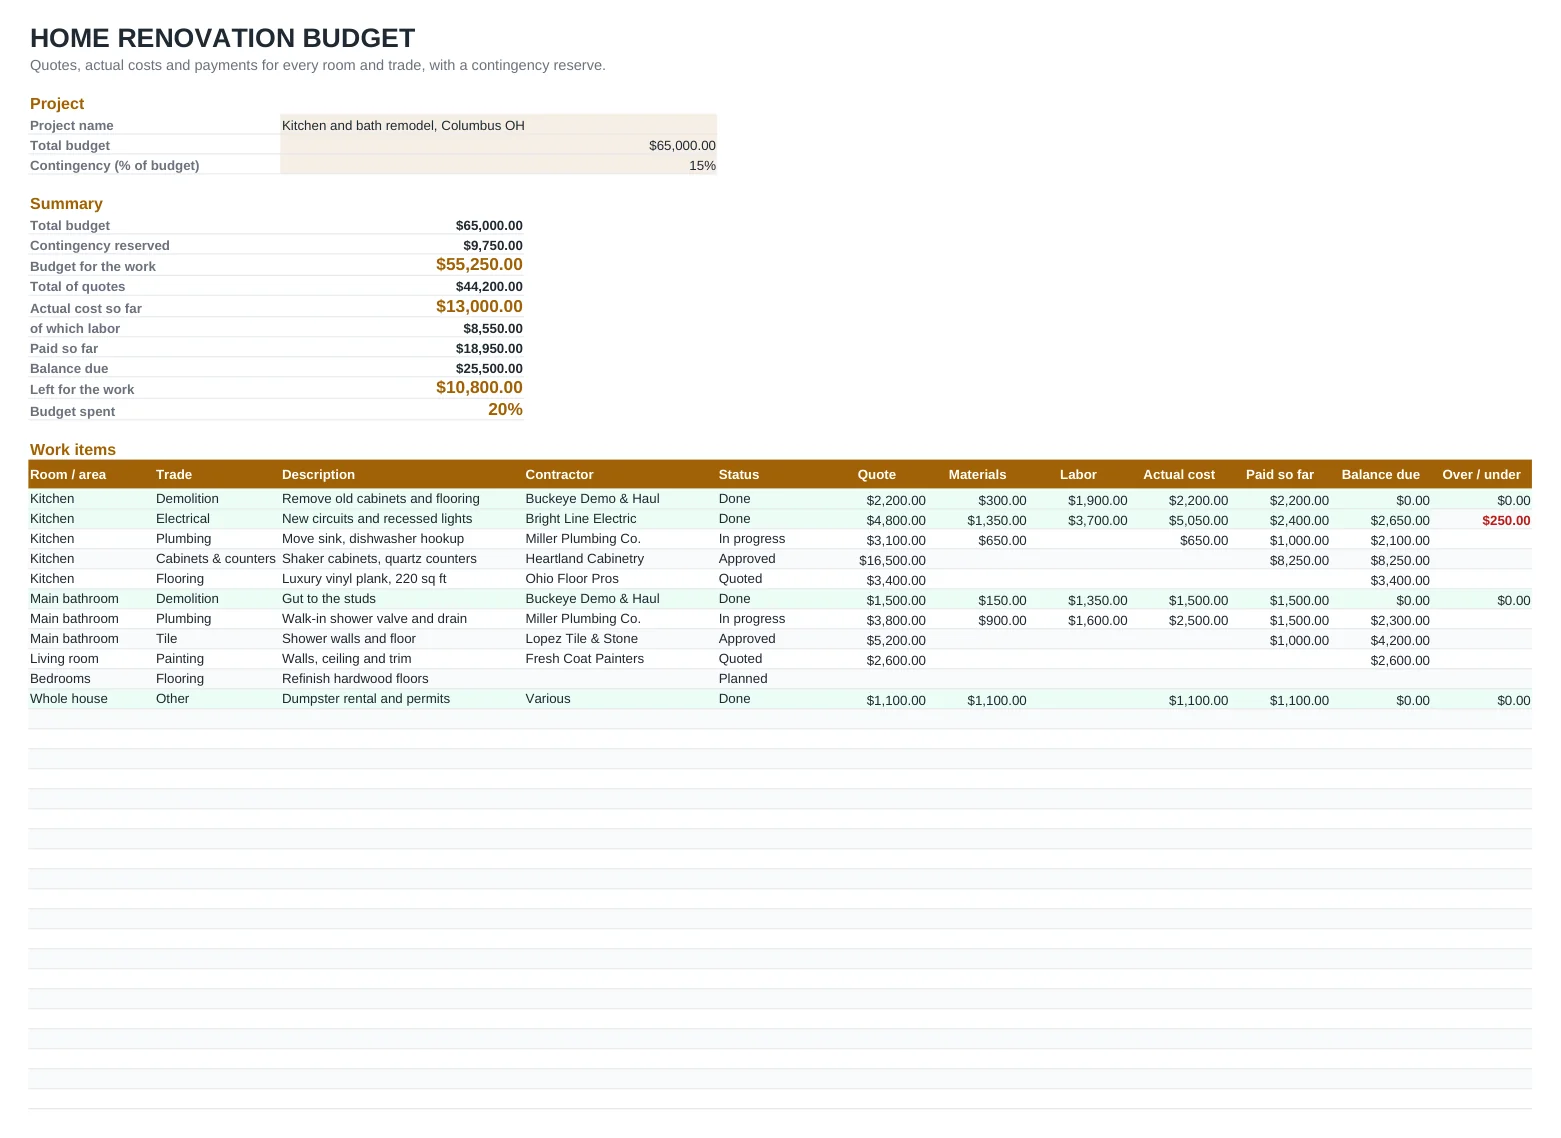Click the Total budget input showing $65,000.00
This screenshot has height=1138, width=1561.
click(498, 145)
